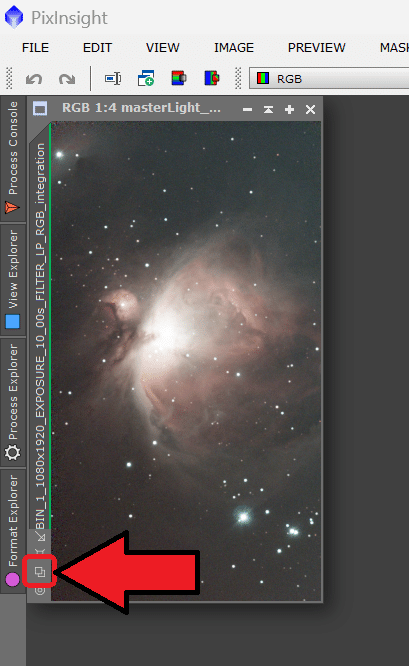Open the PREVIEW menu

point(316,48)
